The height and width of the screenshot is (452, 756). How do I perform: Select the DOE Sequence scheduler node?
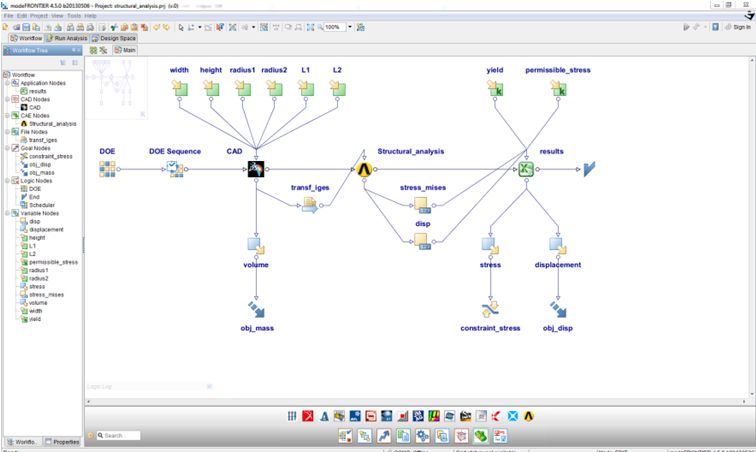174,169
